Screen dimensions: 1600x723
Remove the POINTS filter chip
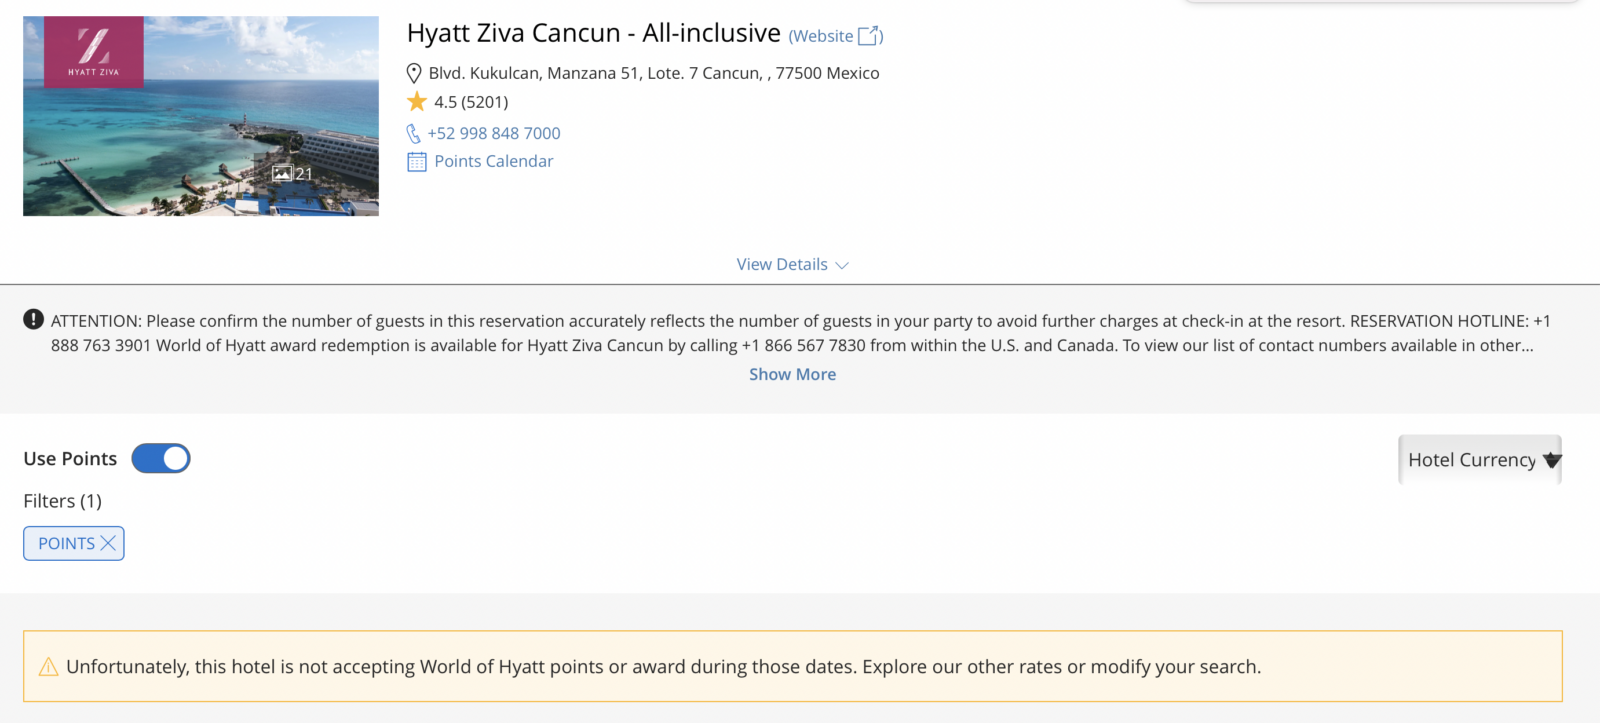[108, 543]
